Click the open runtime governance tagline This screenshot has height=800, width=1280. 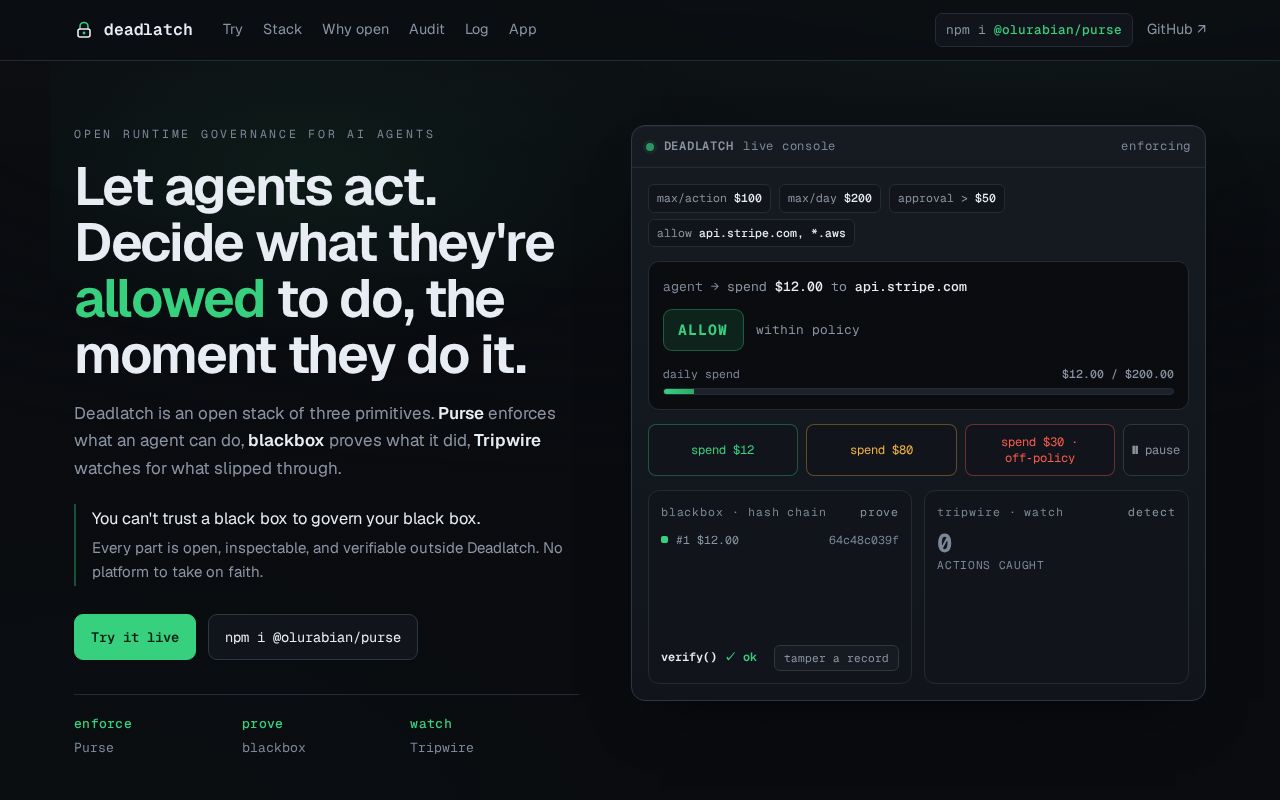(x=255, y=134)
